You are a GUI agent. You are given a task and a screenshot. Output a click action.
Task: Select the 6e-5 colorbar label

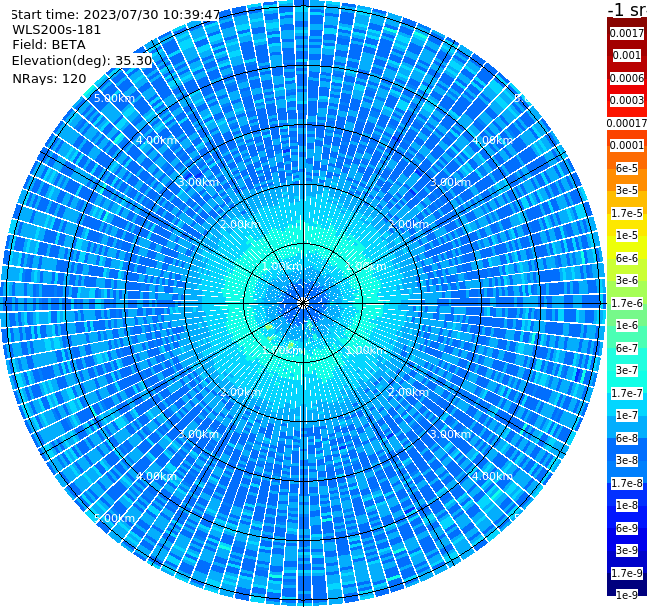(627, 168)
